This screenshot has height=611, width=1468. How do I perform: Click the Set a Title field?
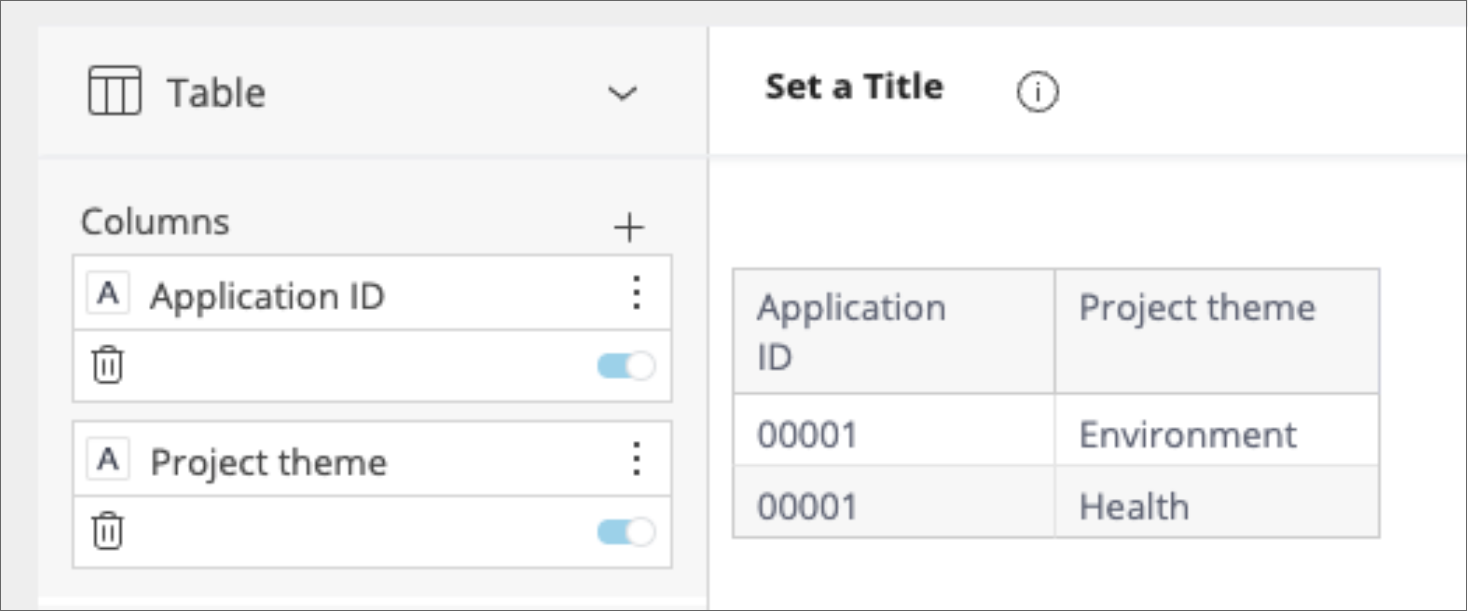point(854,87)
